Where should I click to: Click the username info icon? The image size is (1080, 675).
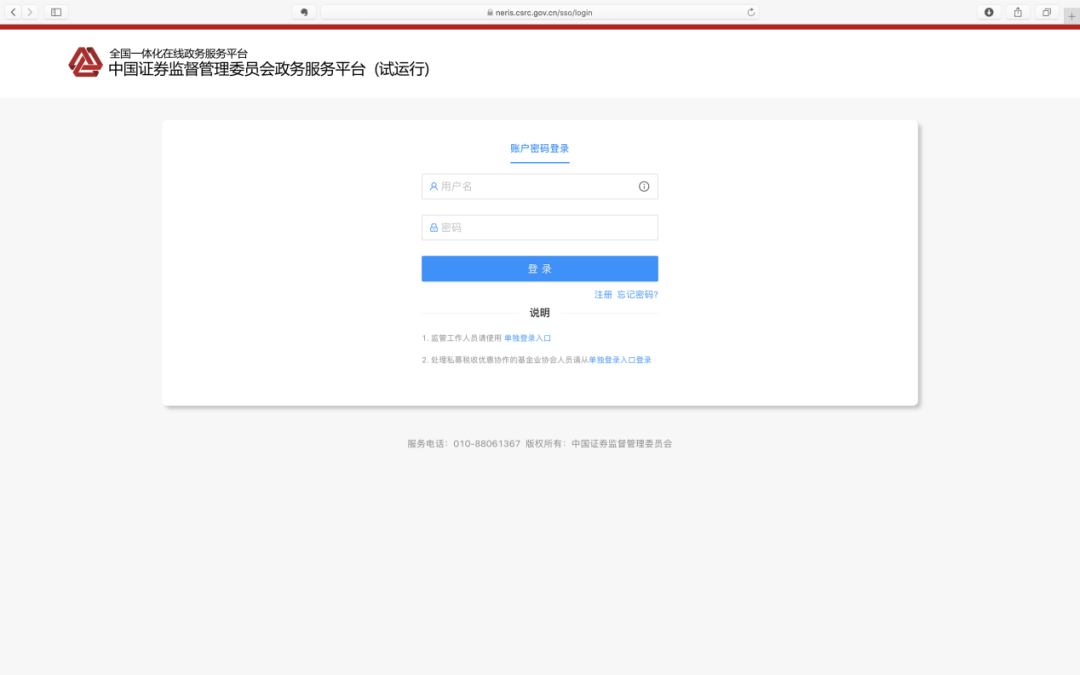pyautogui.click(x=643, y=187)
